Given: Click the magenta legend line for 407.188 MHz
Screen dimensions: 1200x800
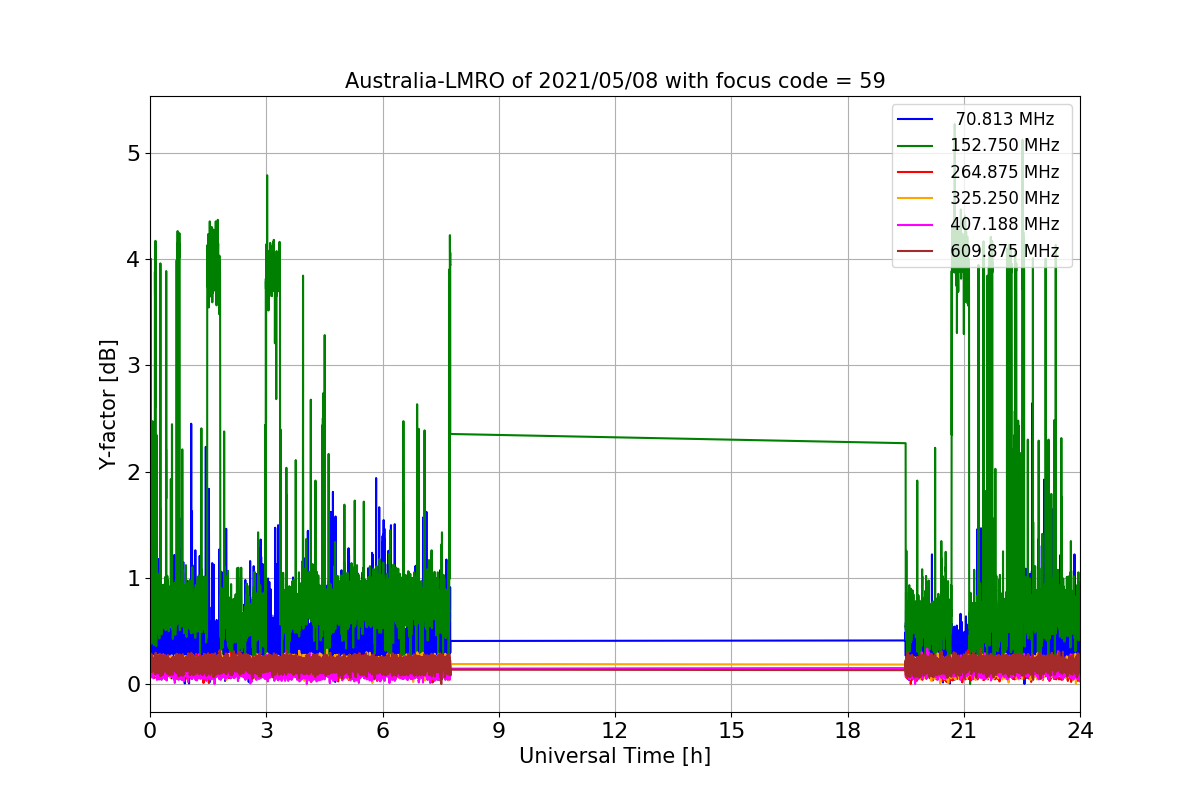Looking at the screenshot, I should 915,224.
